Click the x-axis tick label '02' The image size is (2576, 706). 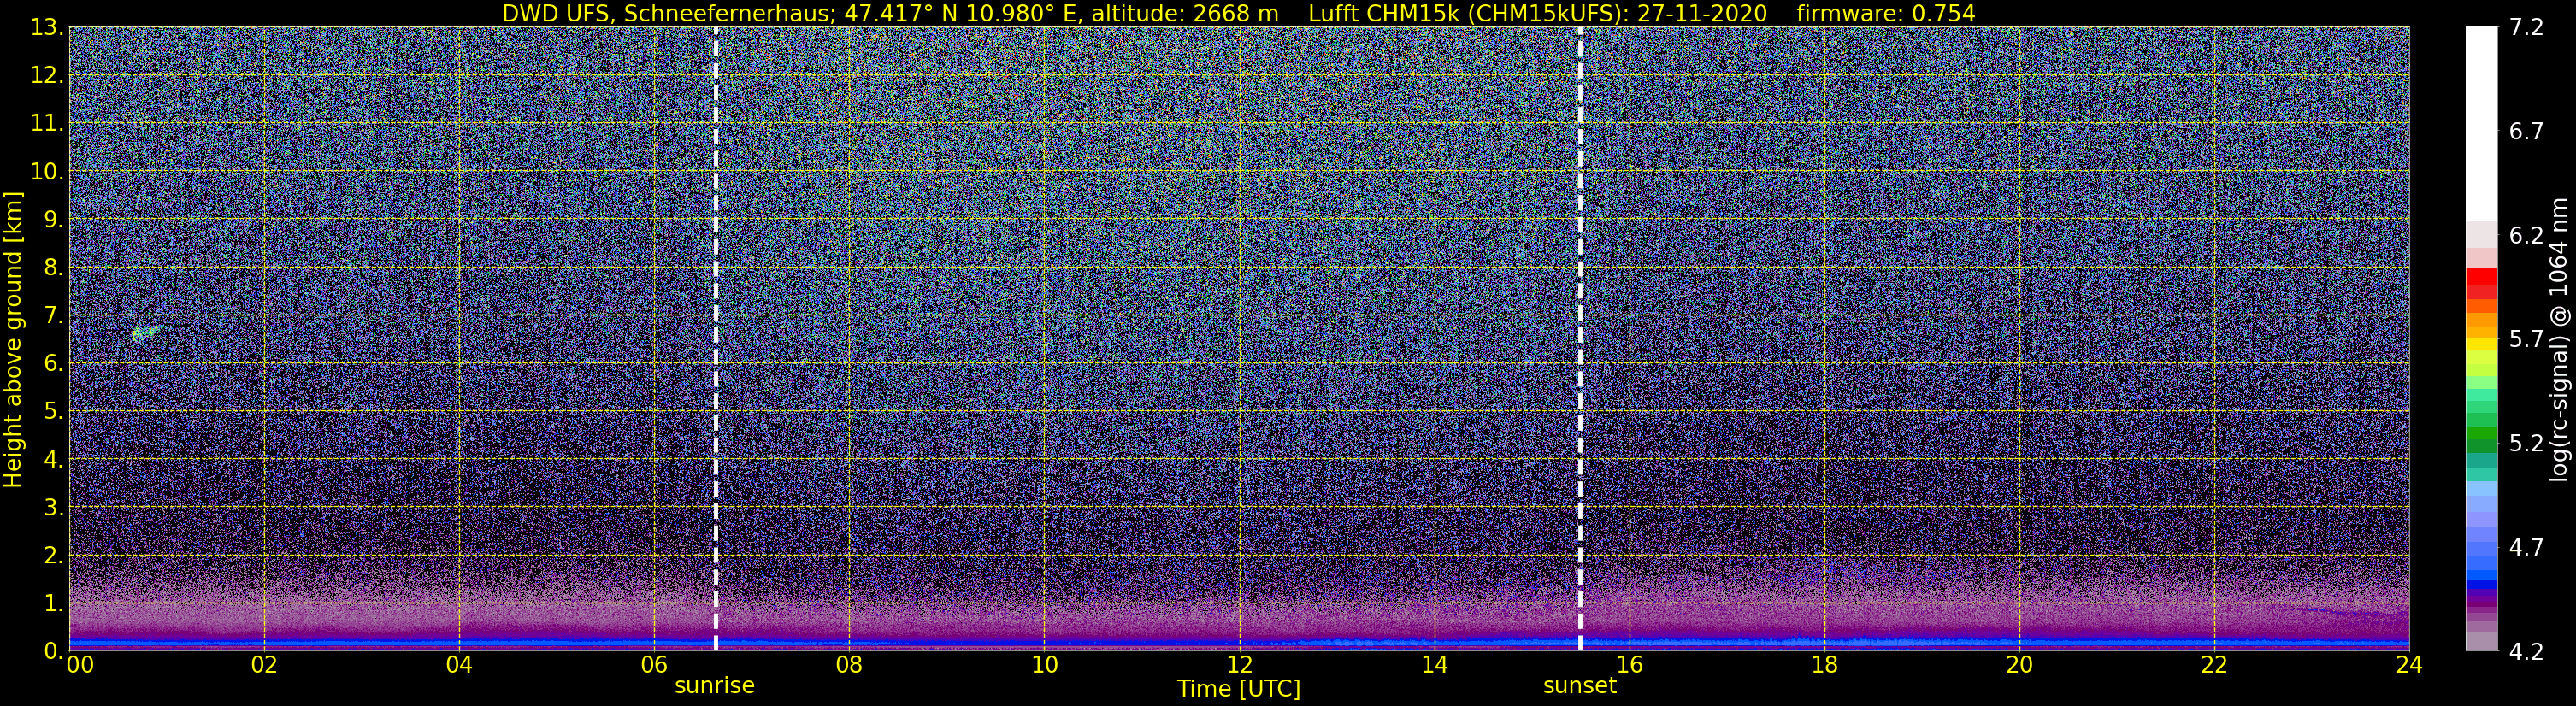coord(264,665)
